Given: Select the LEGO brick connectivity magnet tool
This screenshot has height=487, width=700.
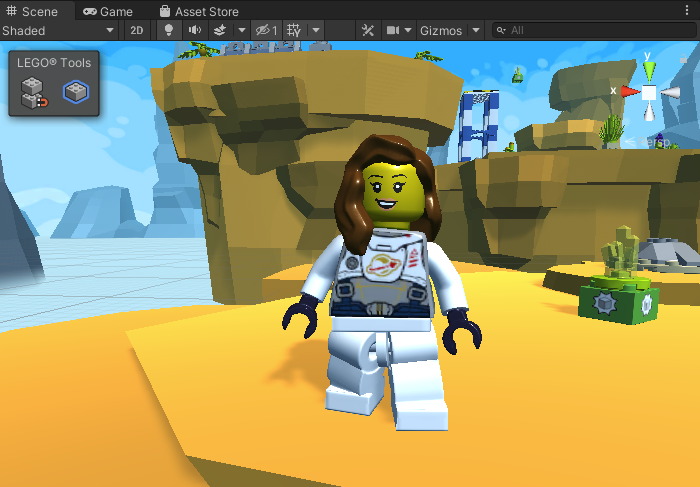Looking at the screenshot, I should coord(35,93).
